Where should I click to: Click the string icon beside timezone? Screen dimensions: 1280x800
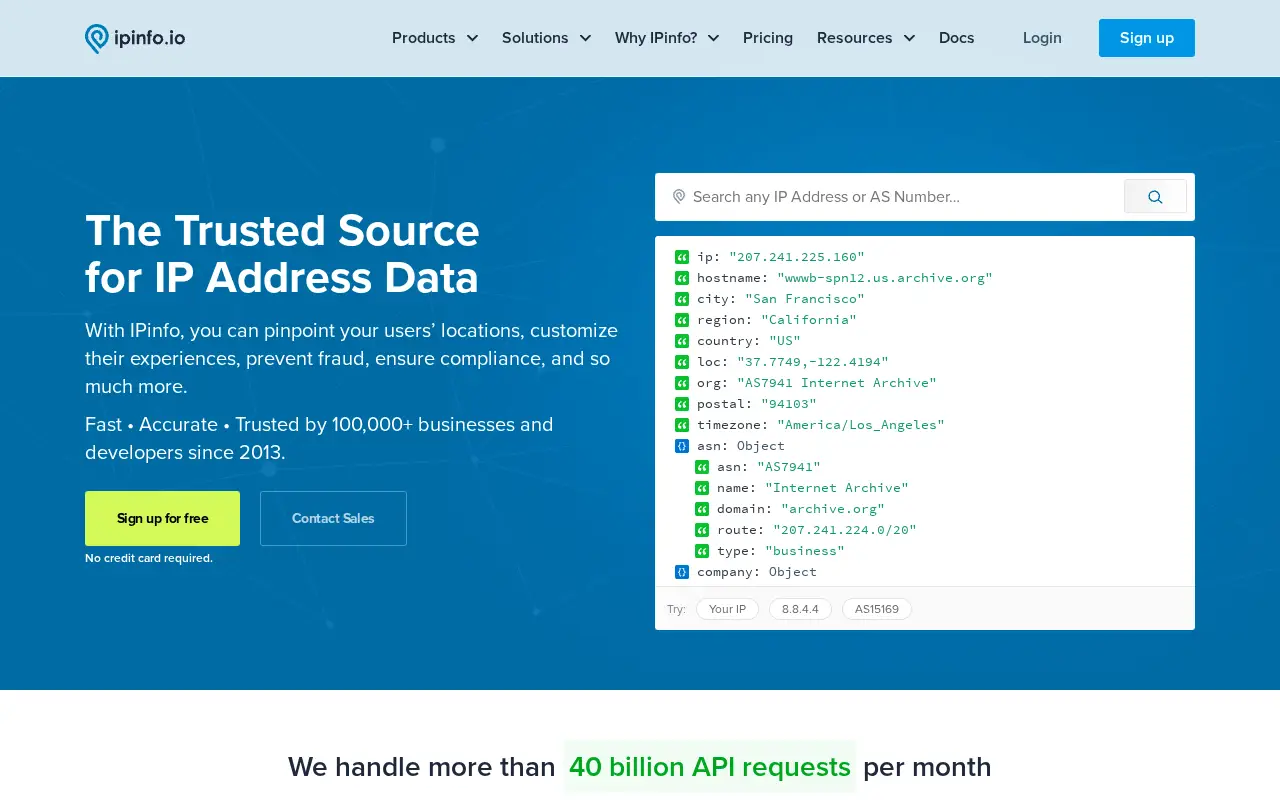682,425
